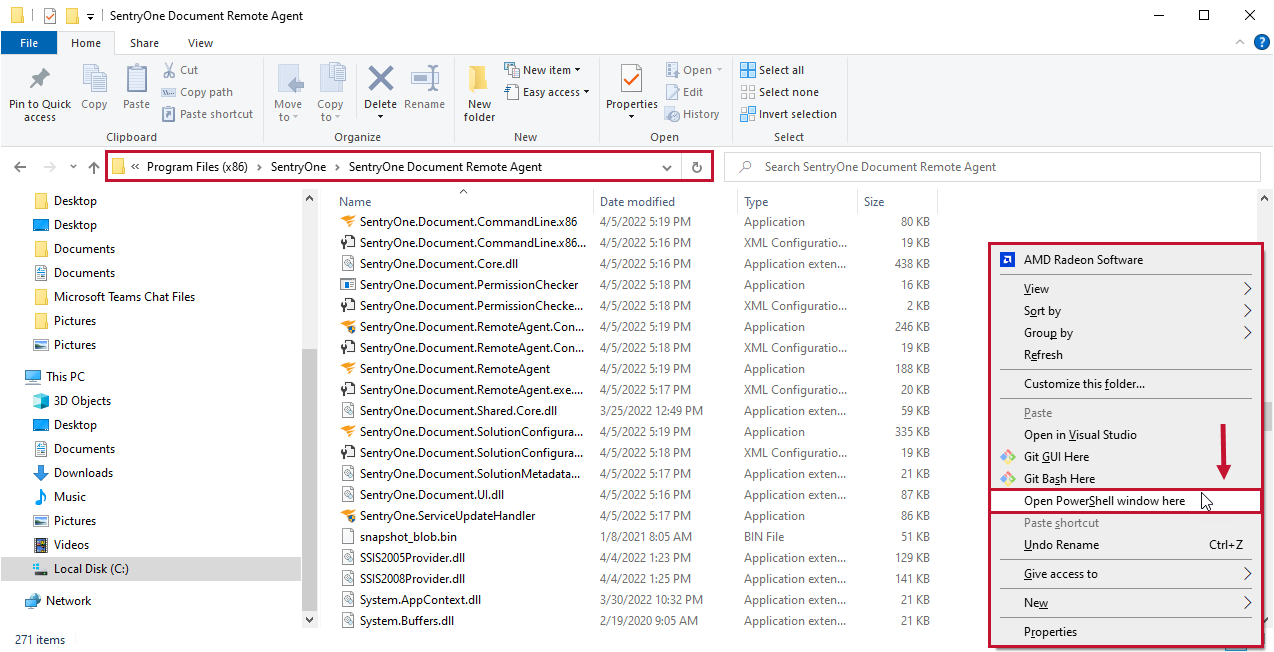Sort by the Date modified column header

click(x=637, y=202)
